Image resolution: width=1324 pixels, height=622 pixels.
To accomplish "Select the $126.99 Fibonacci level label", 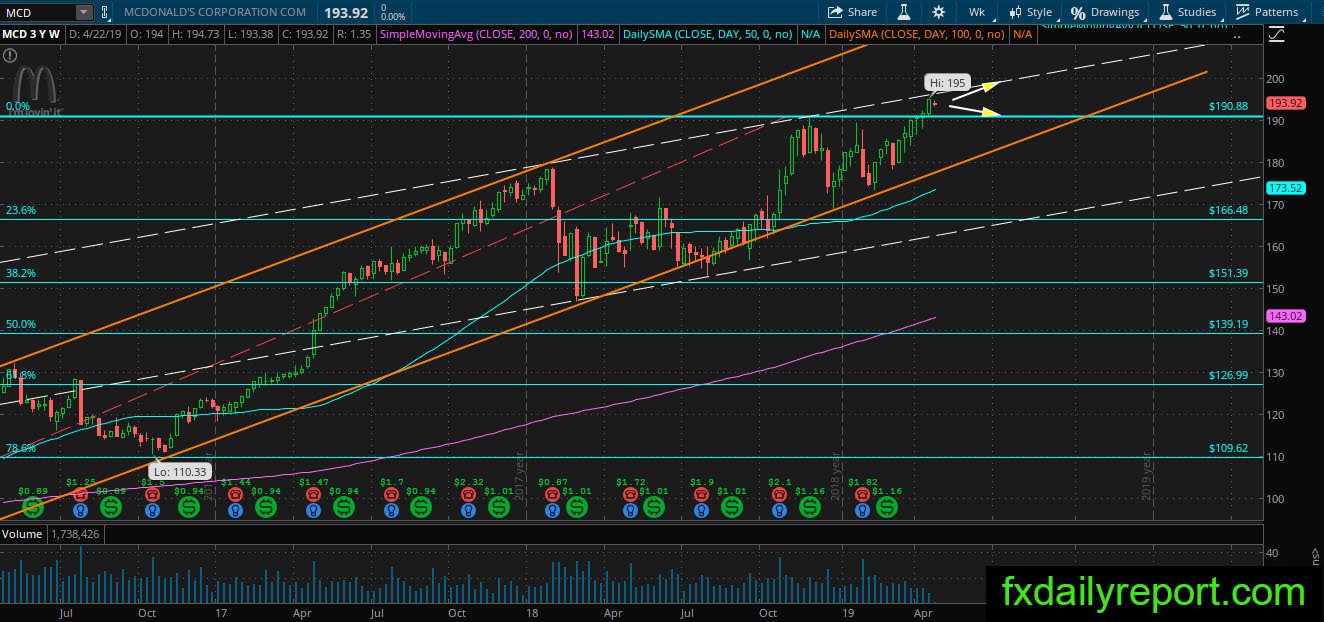I will [x=1228, y=376].
